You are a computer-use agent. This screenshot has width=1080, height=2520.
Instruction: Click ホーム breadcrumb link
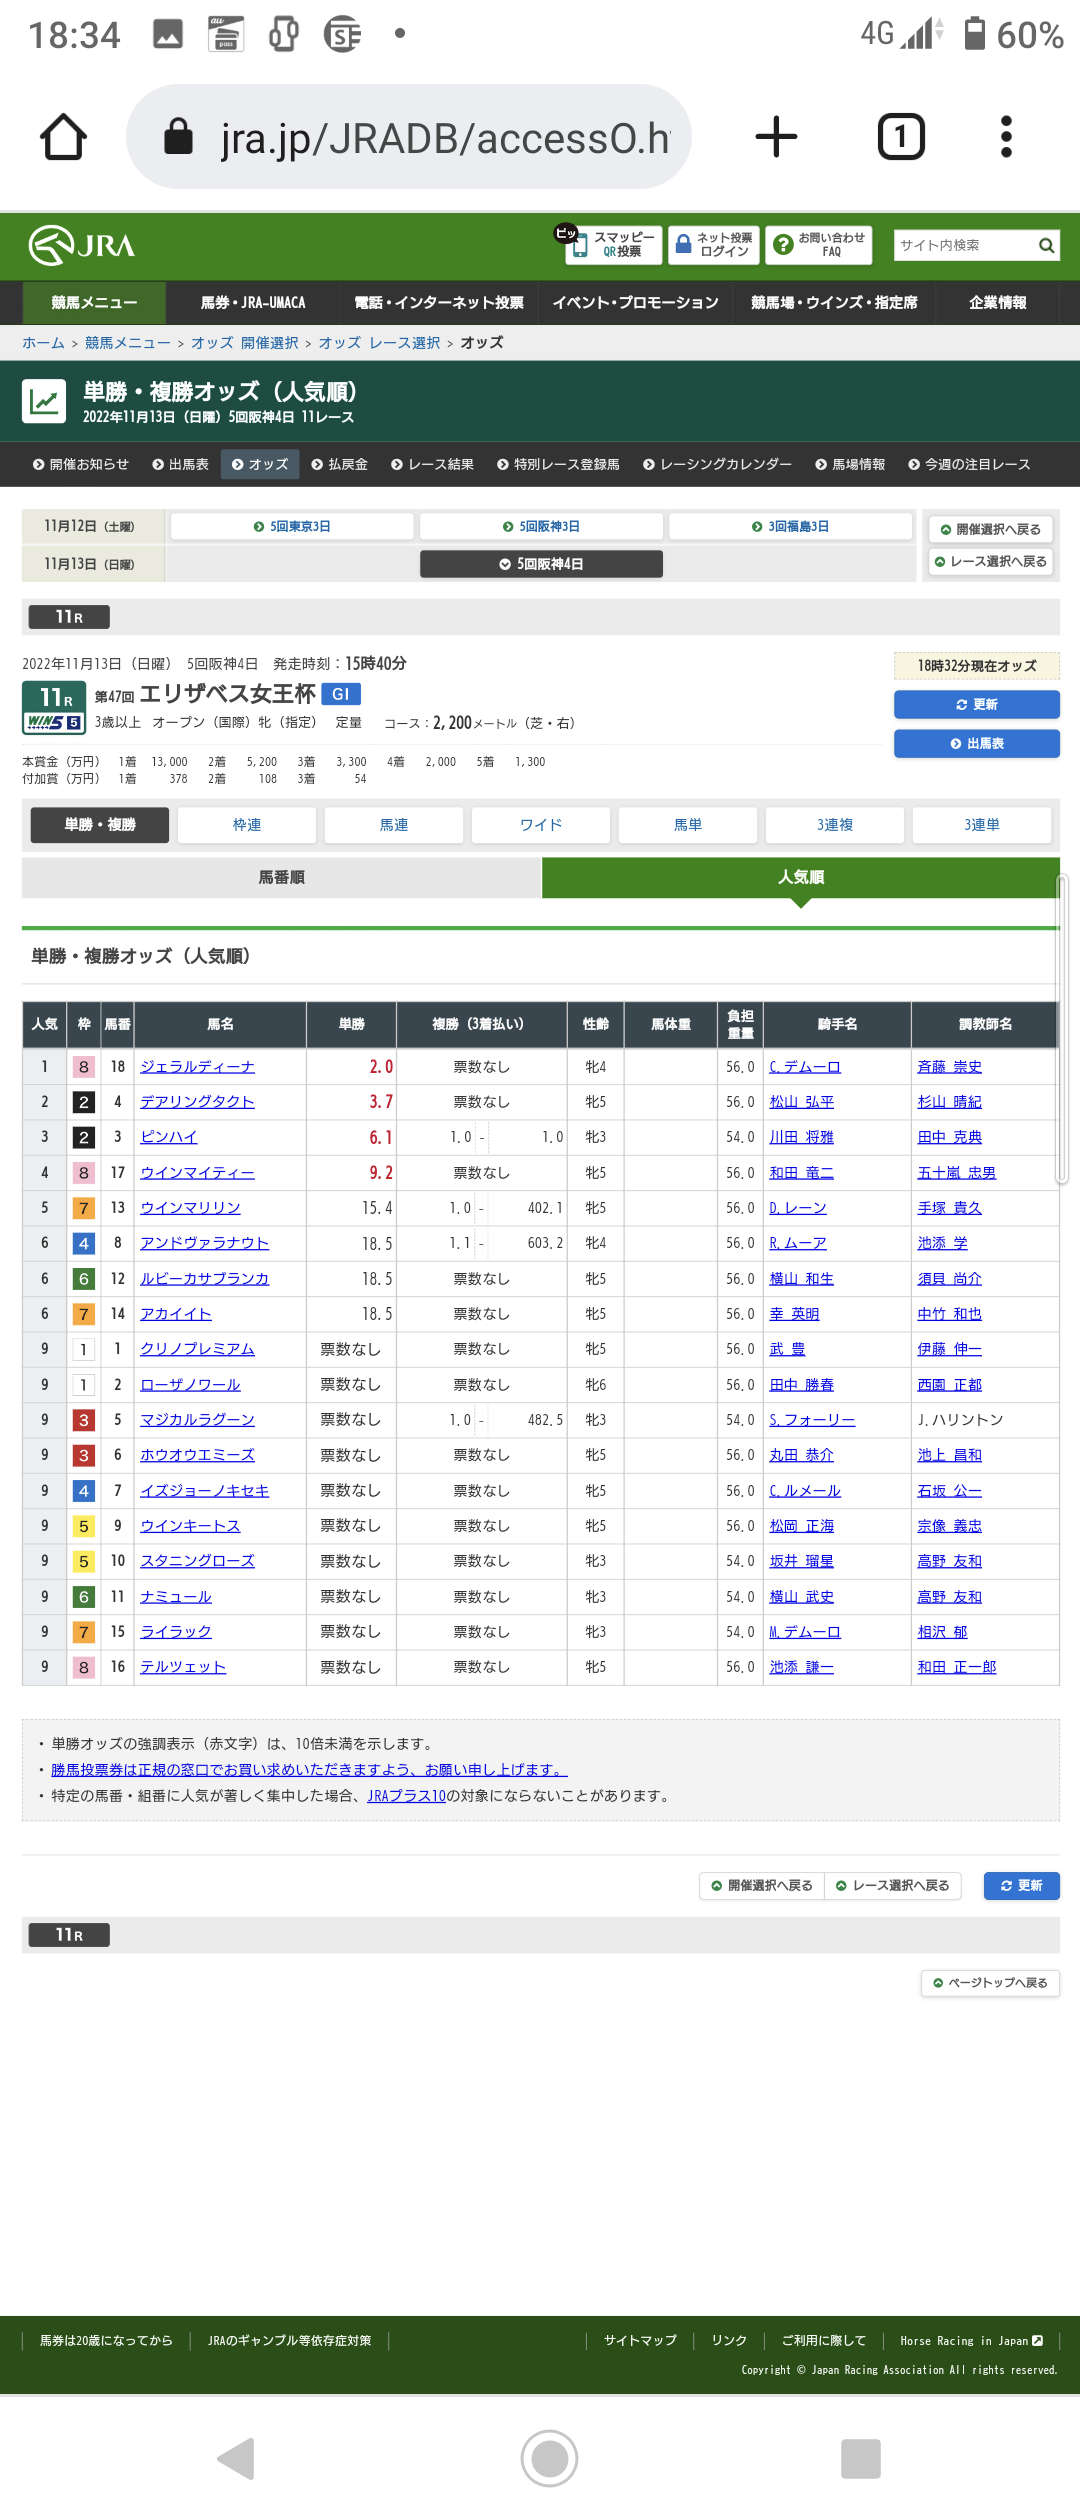(43, 343)
